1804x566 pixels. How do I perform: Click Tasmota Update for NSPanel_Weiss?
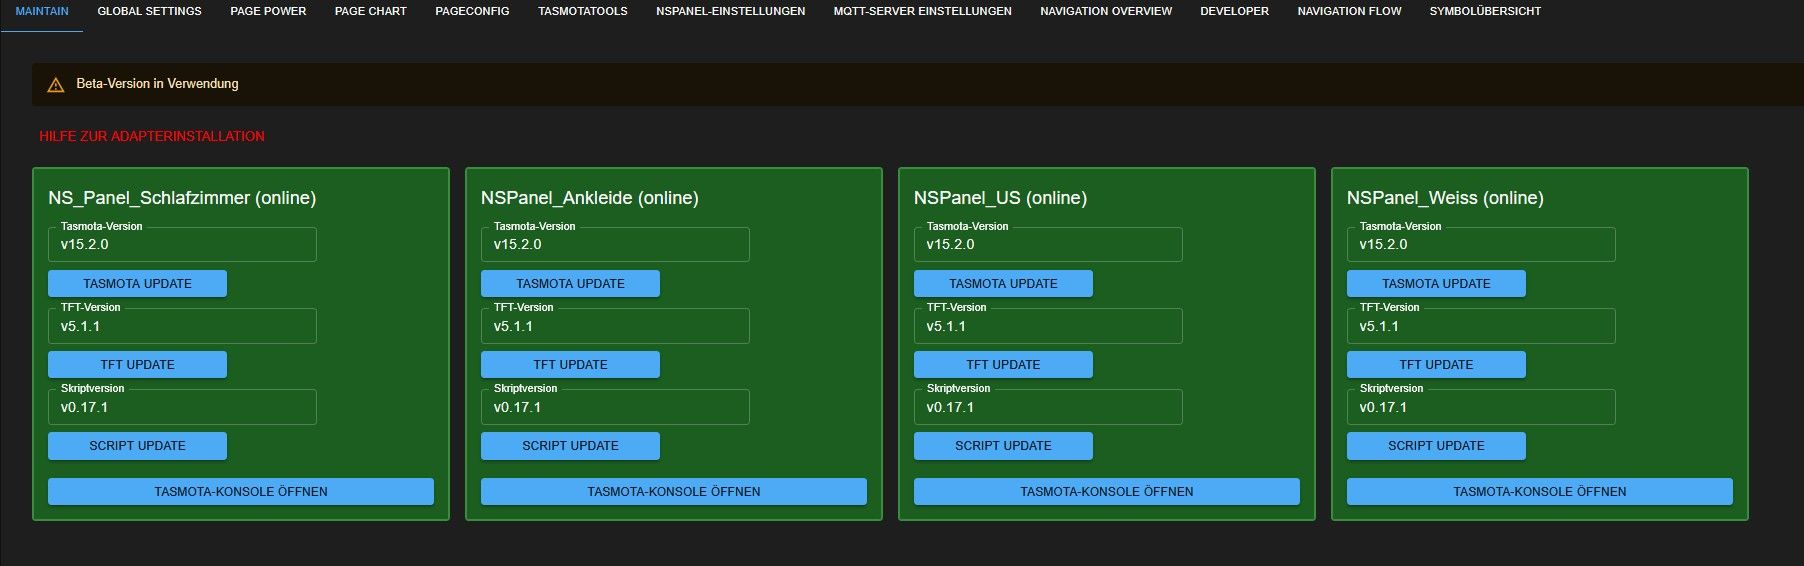[x=1436, y=283]
